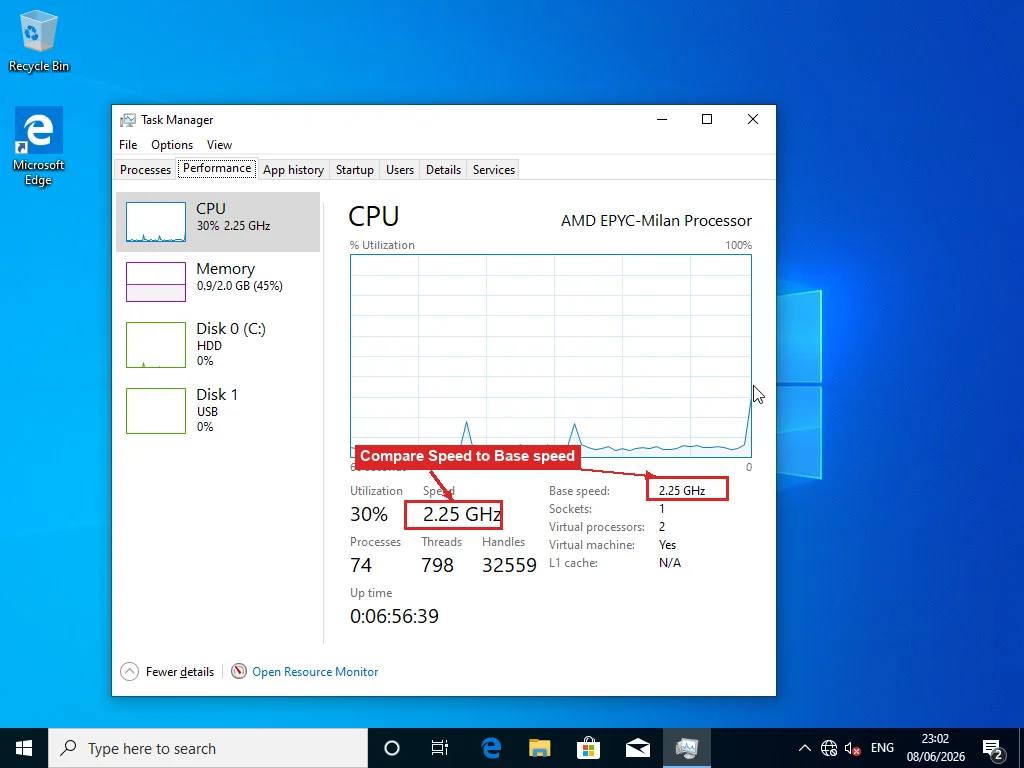Click the Virtual machine Yes value

tap(667, 545)
